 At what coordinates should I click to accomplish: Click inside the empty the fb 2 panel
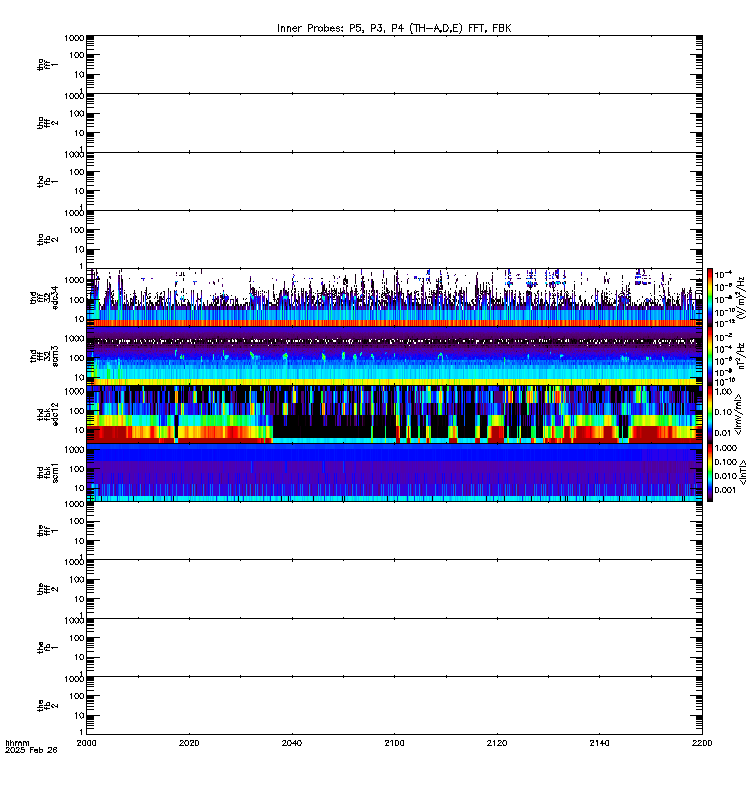tap(394, 706)
